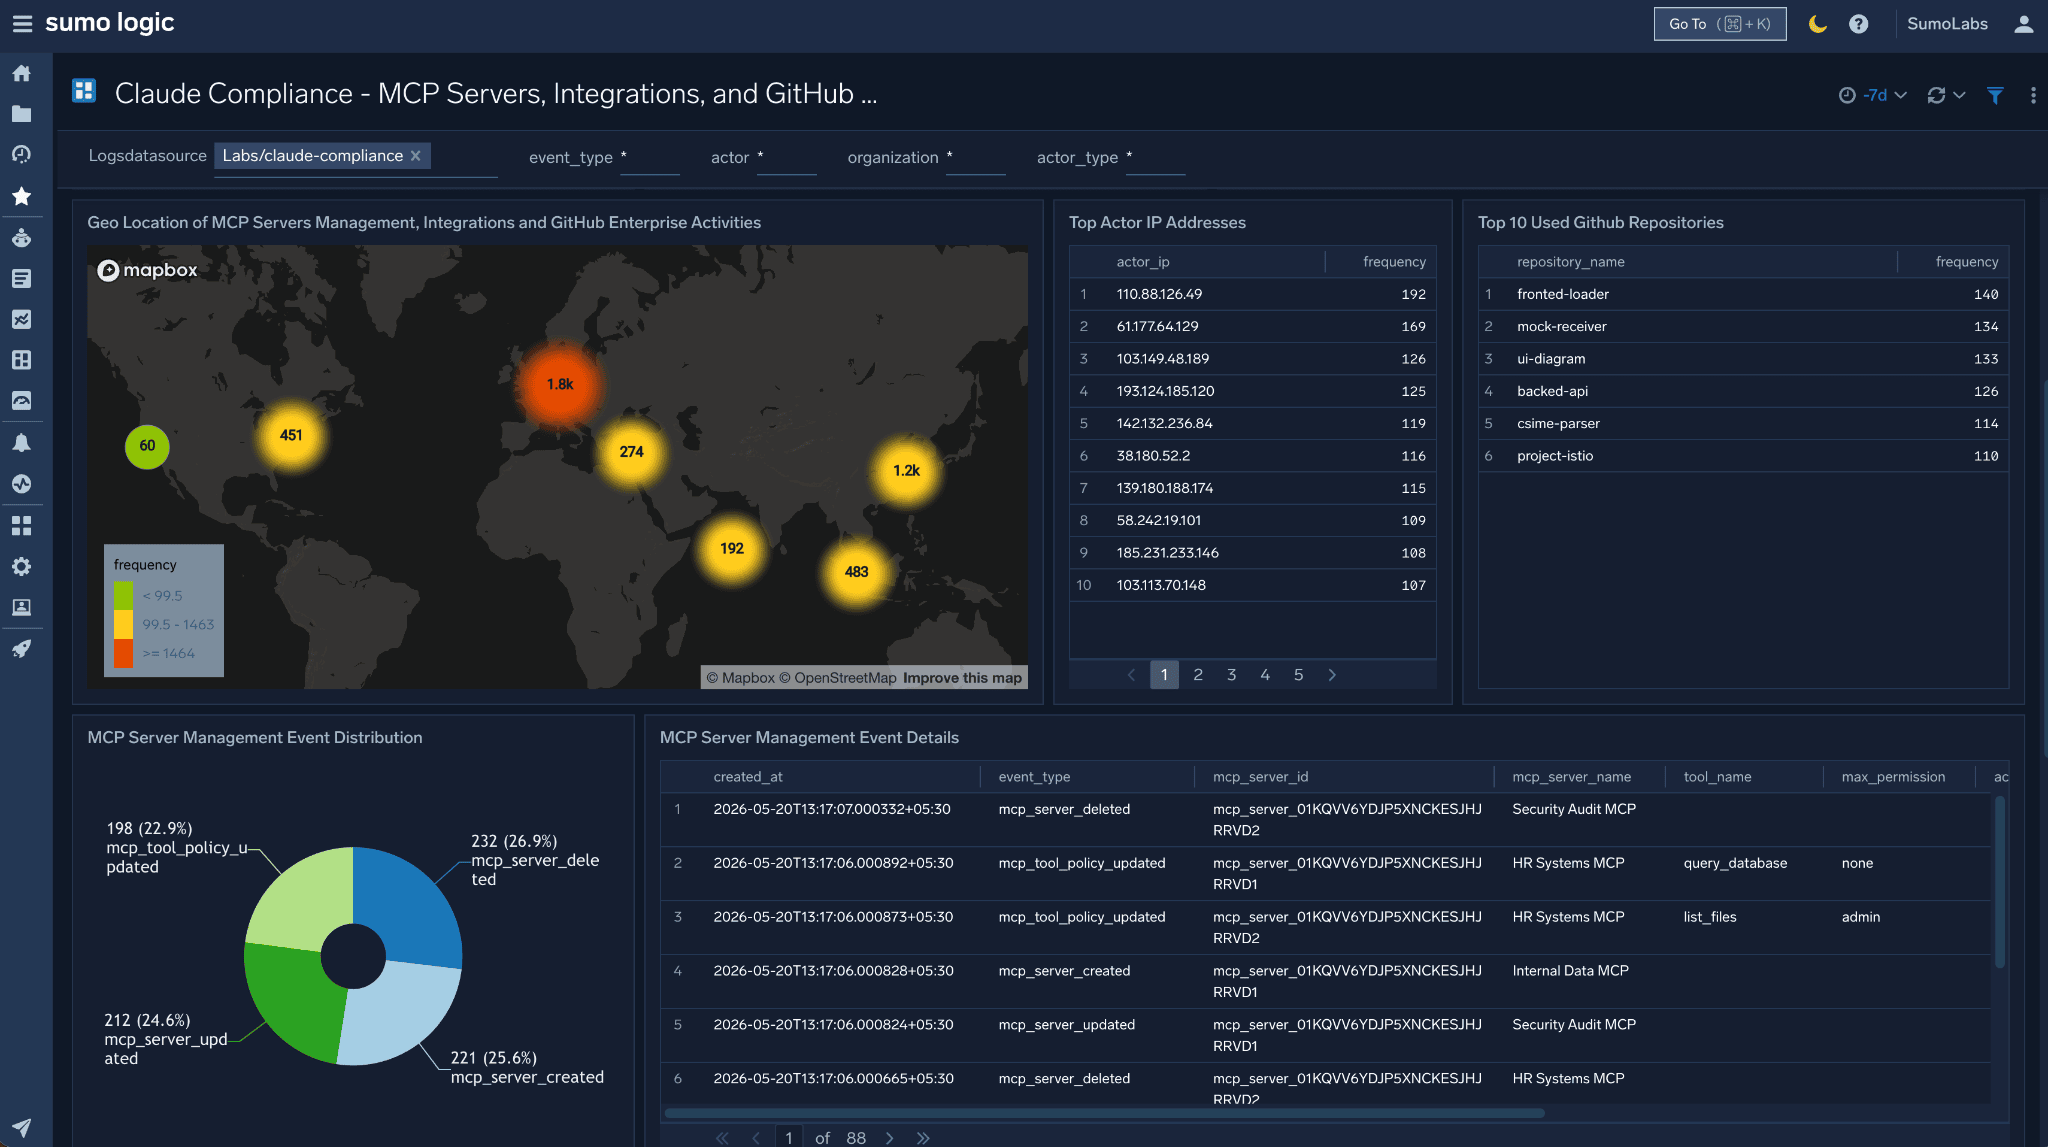The width and height of the screenshot is (2048, 1147).
Task: Click the green 60 map cluster
Action: pyautogui.click(x=147, y=446)
